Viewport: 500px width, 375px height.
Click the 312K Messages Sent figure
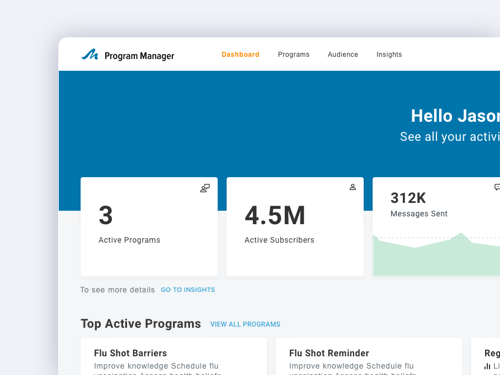(x=408, y=198)
